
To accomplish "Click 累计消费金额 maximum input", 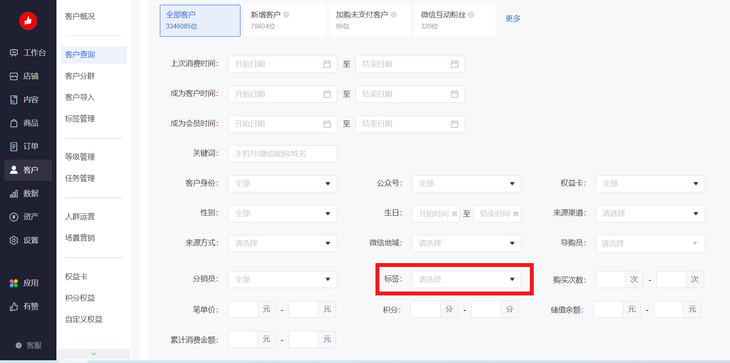I will [x=304, y=339].
